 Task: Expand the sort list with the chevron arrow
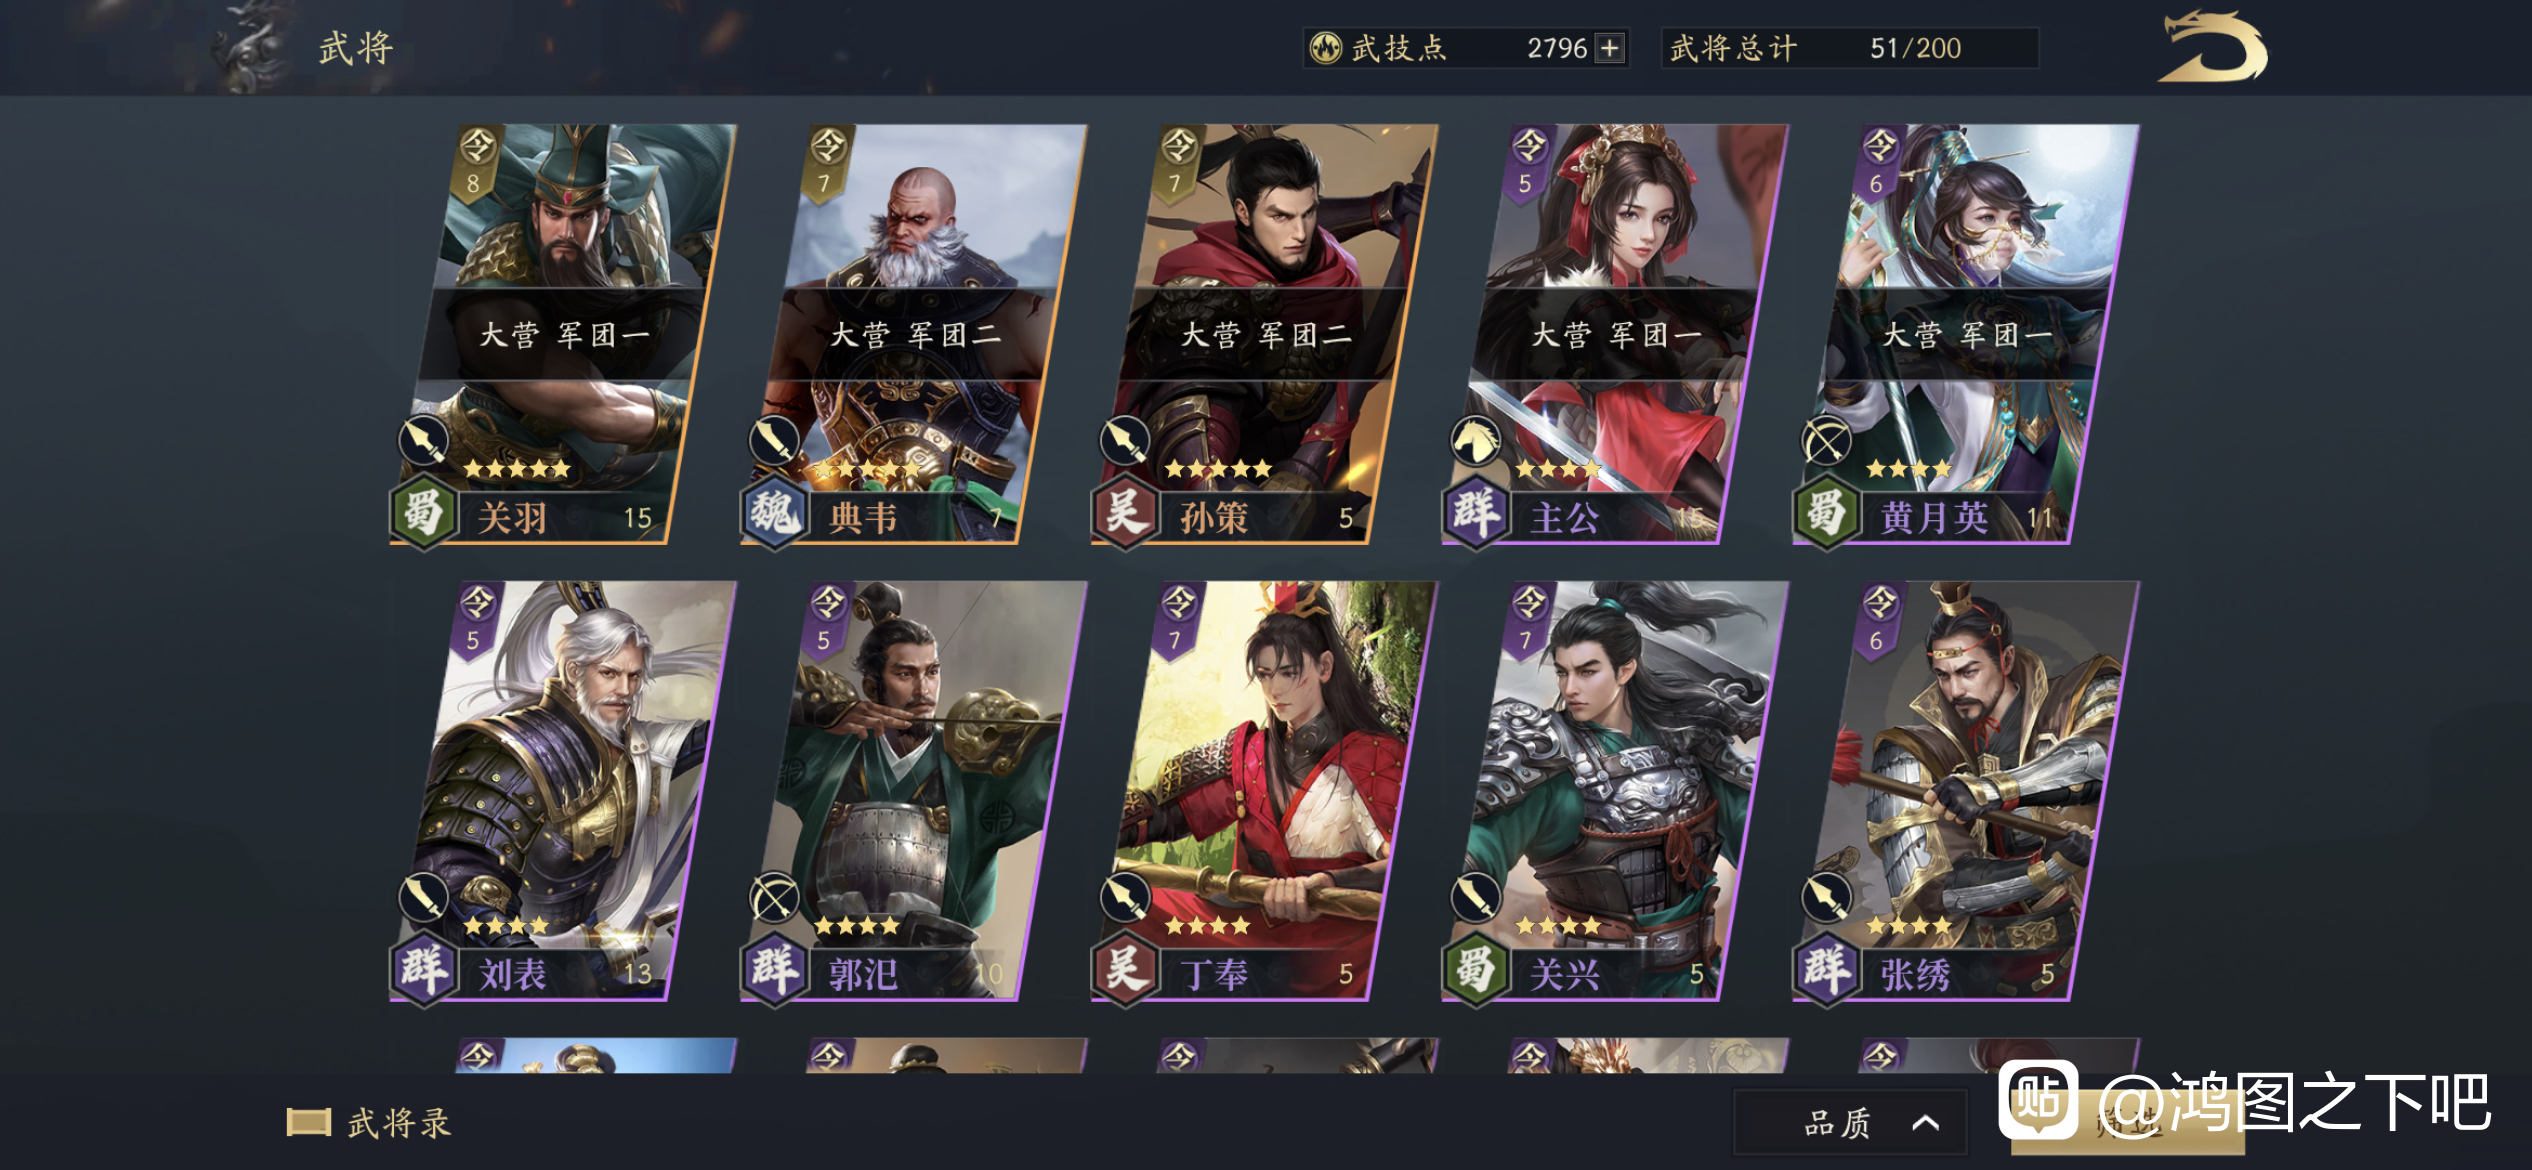[x=1925, y=1123]
